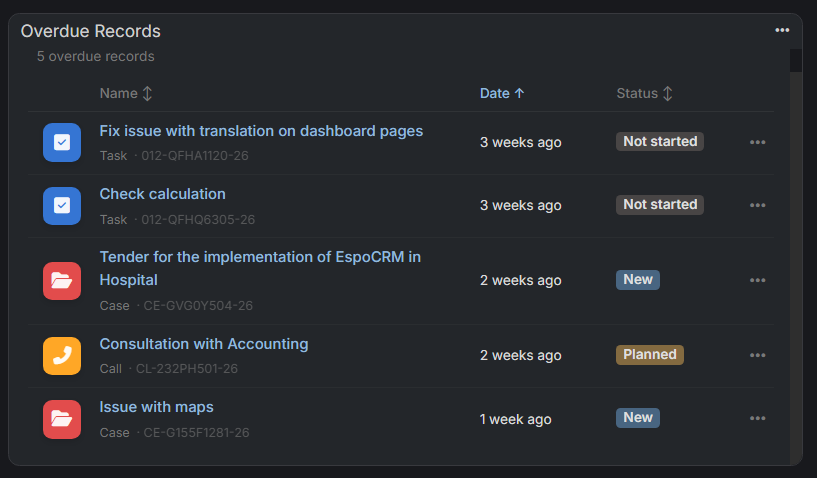Open the Consultation with Accounting call record
Viewport: 817px width, 478px height.
(x=204, y=344)
